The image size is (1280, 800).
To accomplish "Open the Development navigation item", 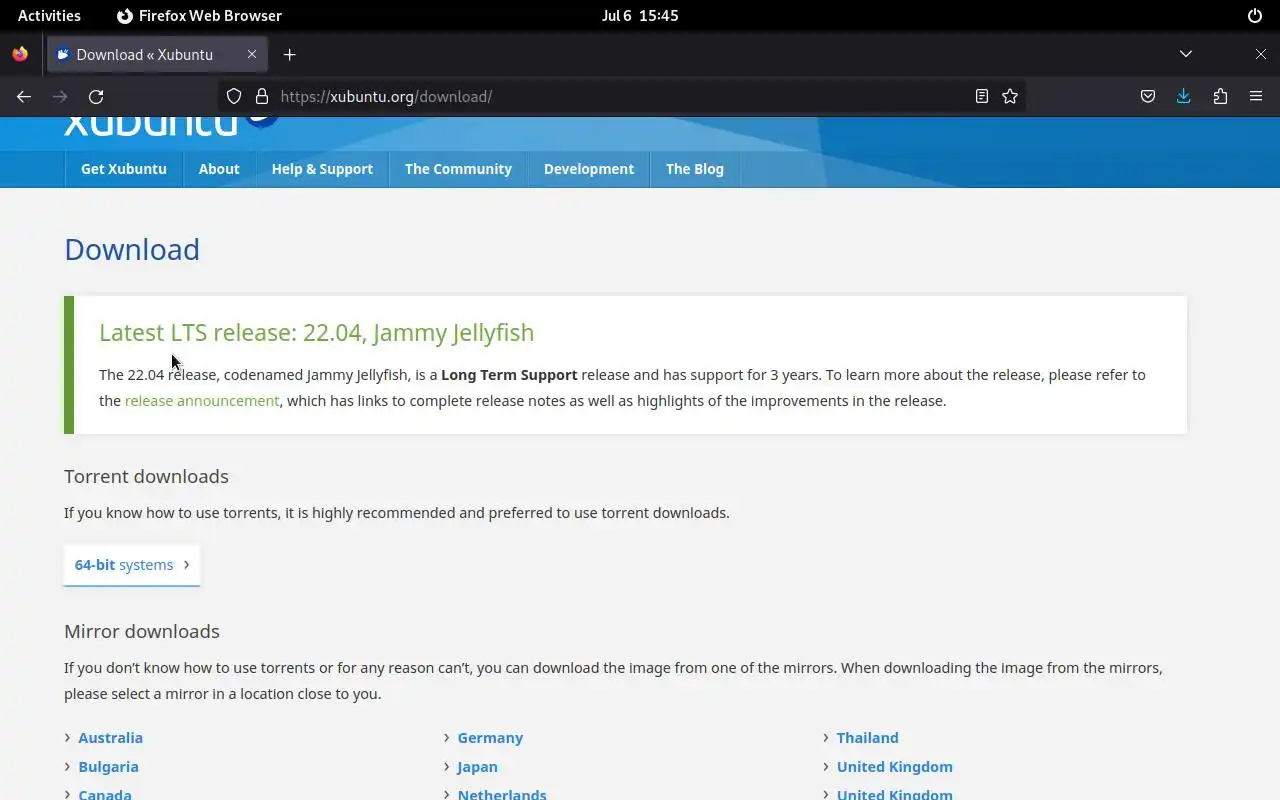I will 589,169.
